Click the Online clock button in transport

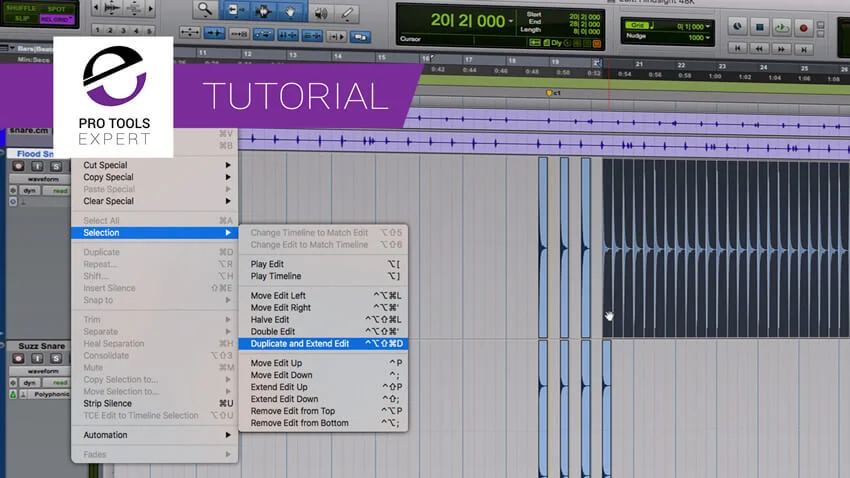(737, 26)
